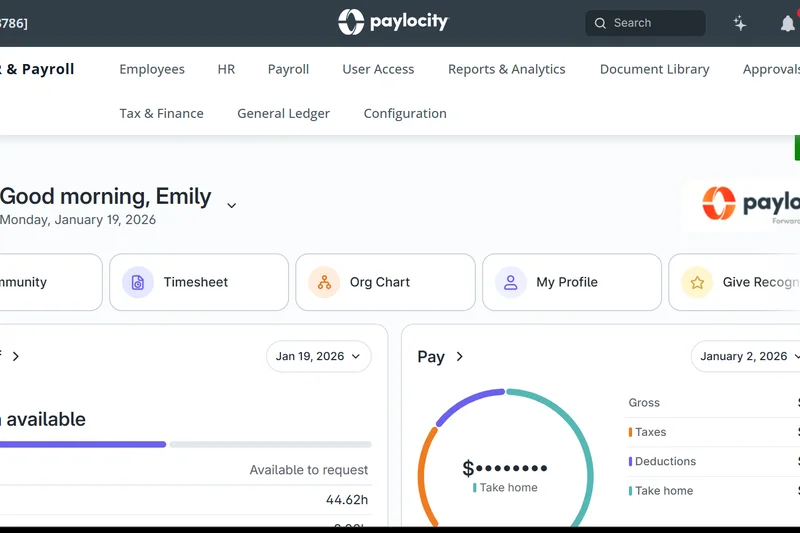Click the magnifier icon in Search box
The width and height of the screenshot is (800, 533).
(x=601, y=23)
